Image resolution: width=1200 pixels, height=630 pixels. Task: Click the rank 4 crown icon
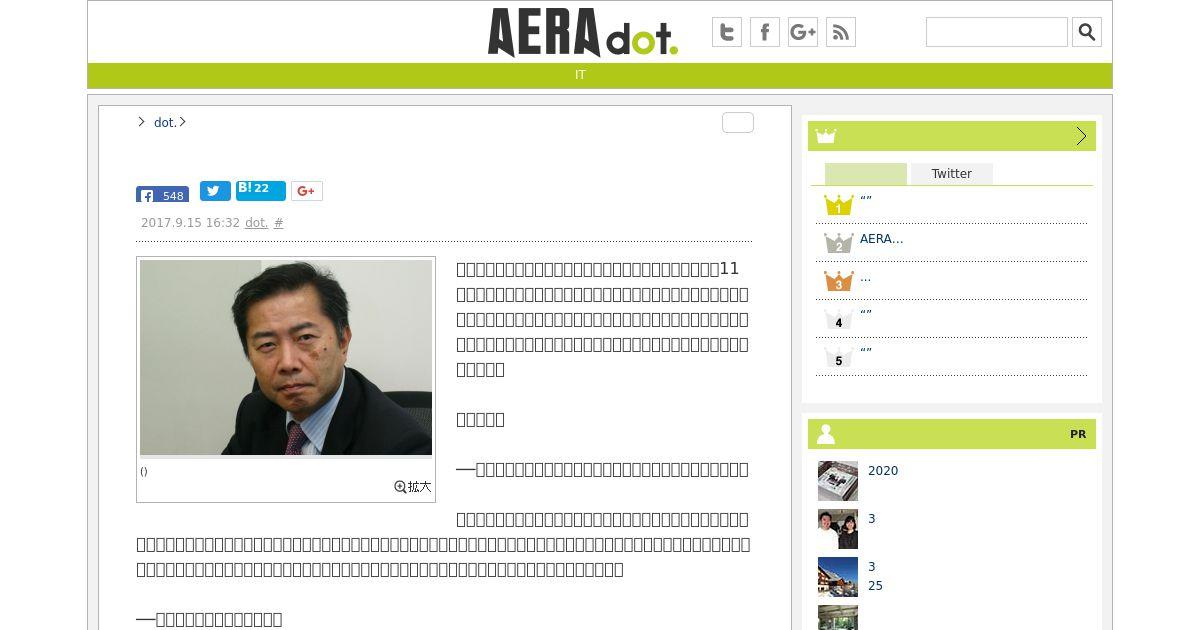pyautogui.click(x=838, y=319)
